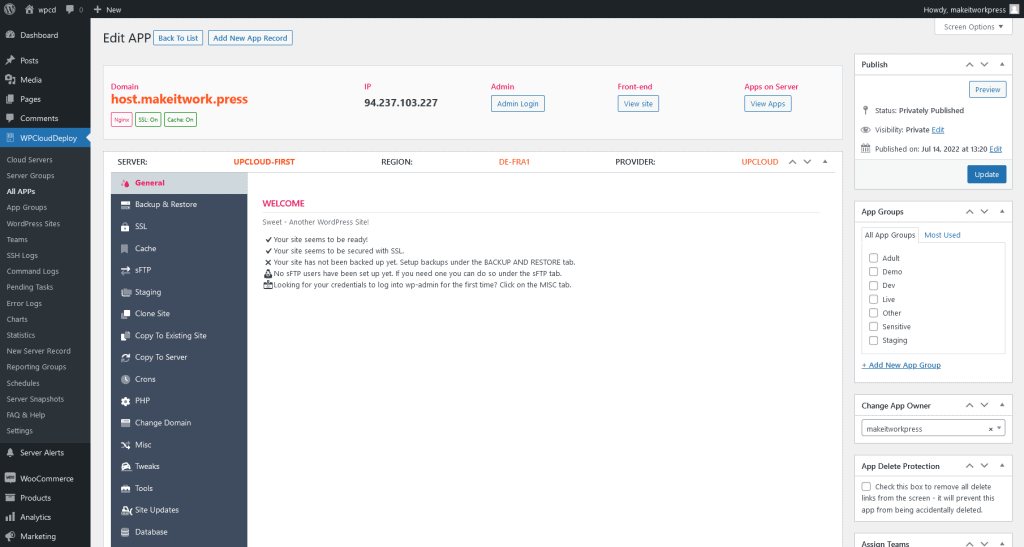Collapse the Change App Owner panel
Viewport: 1024px width, 547px height.
click(x=1002, y=405)
